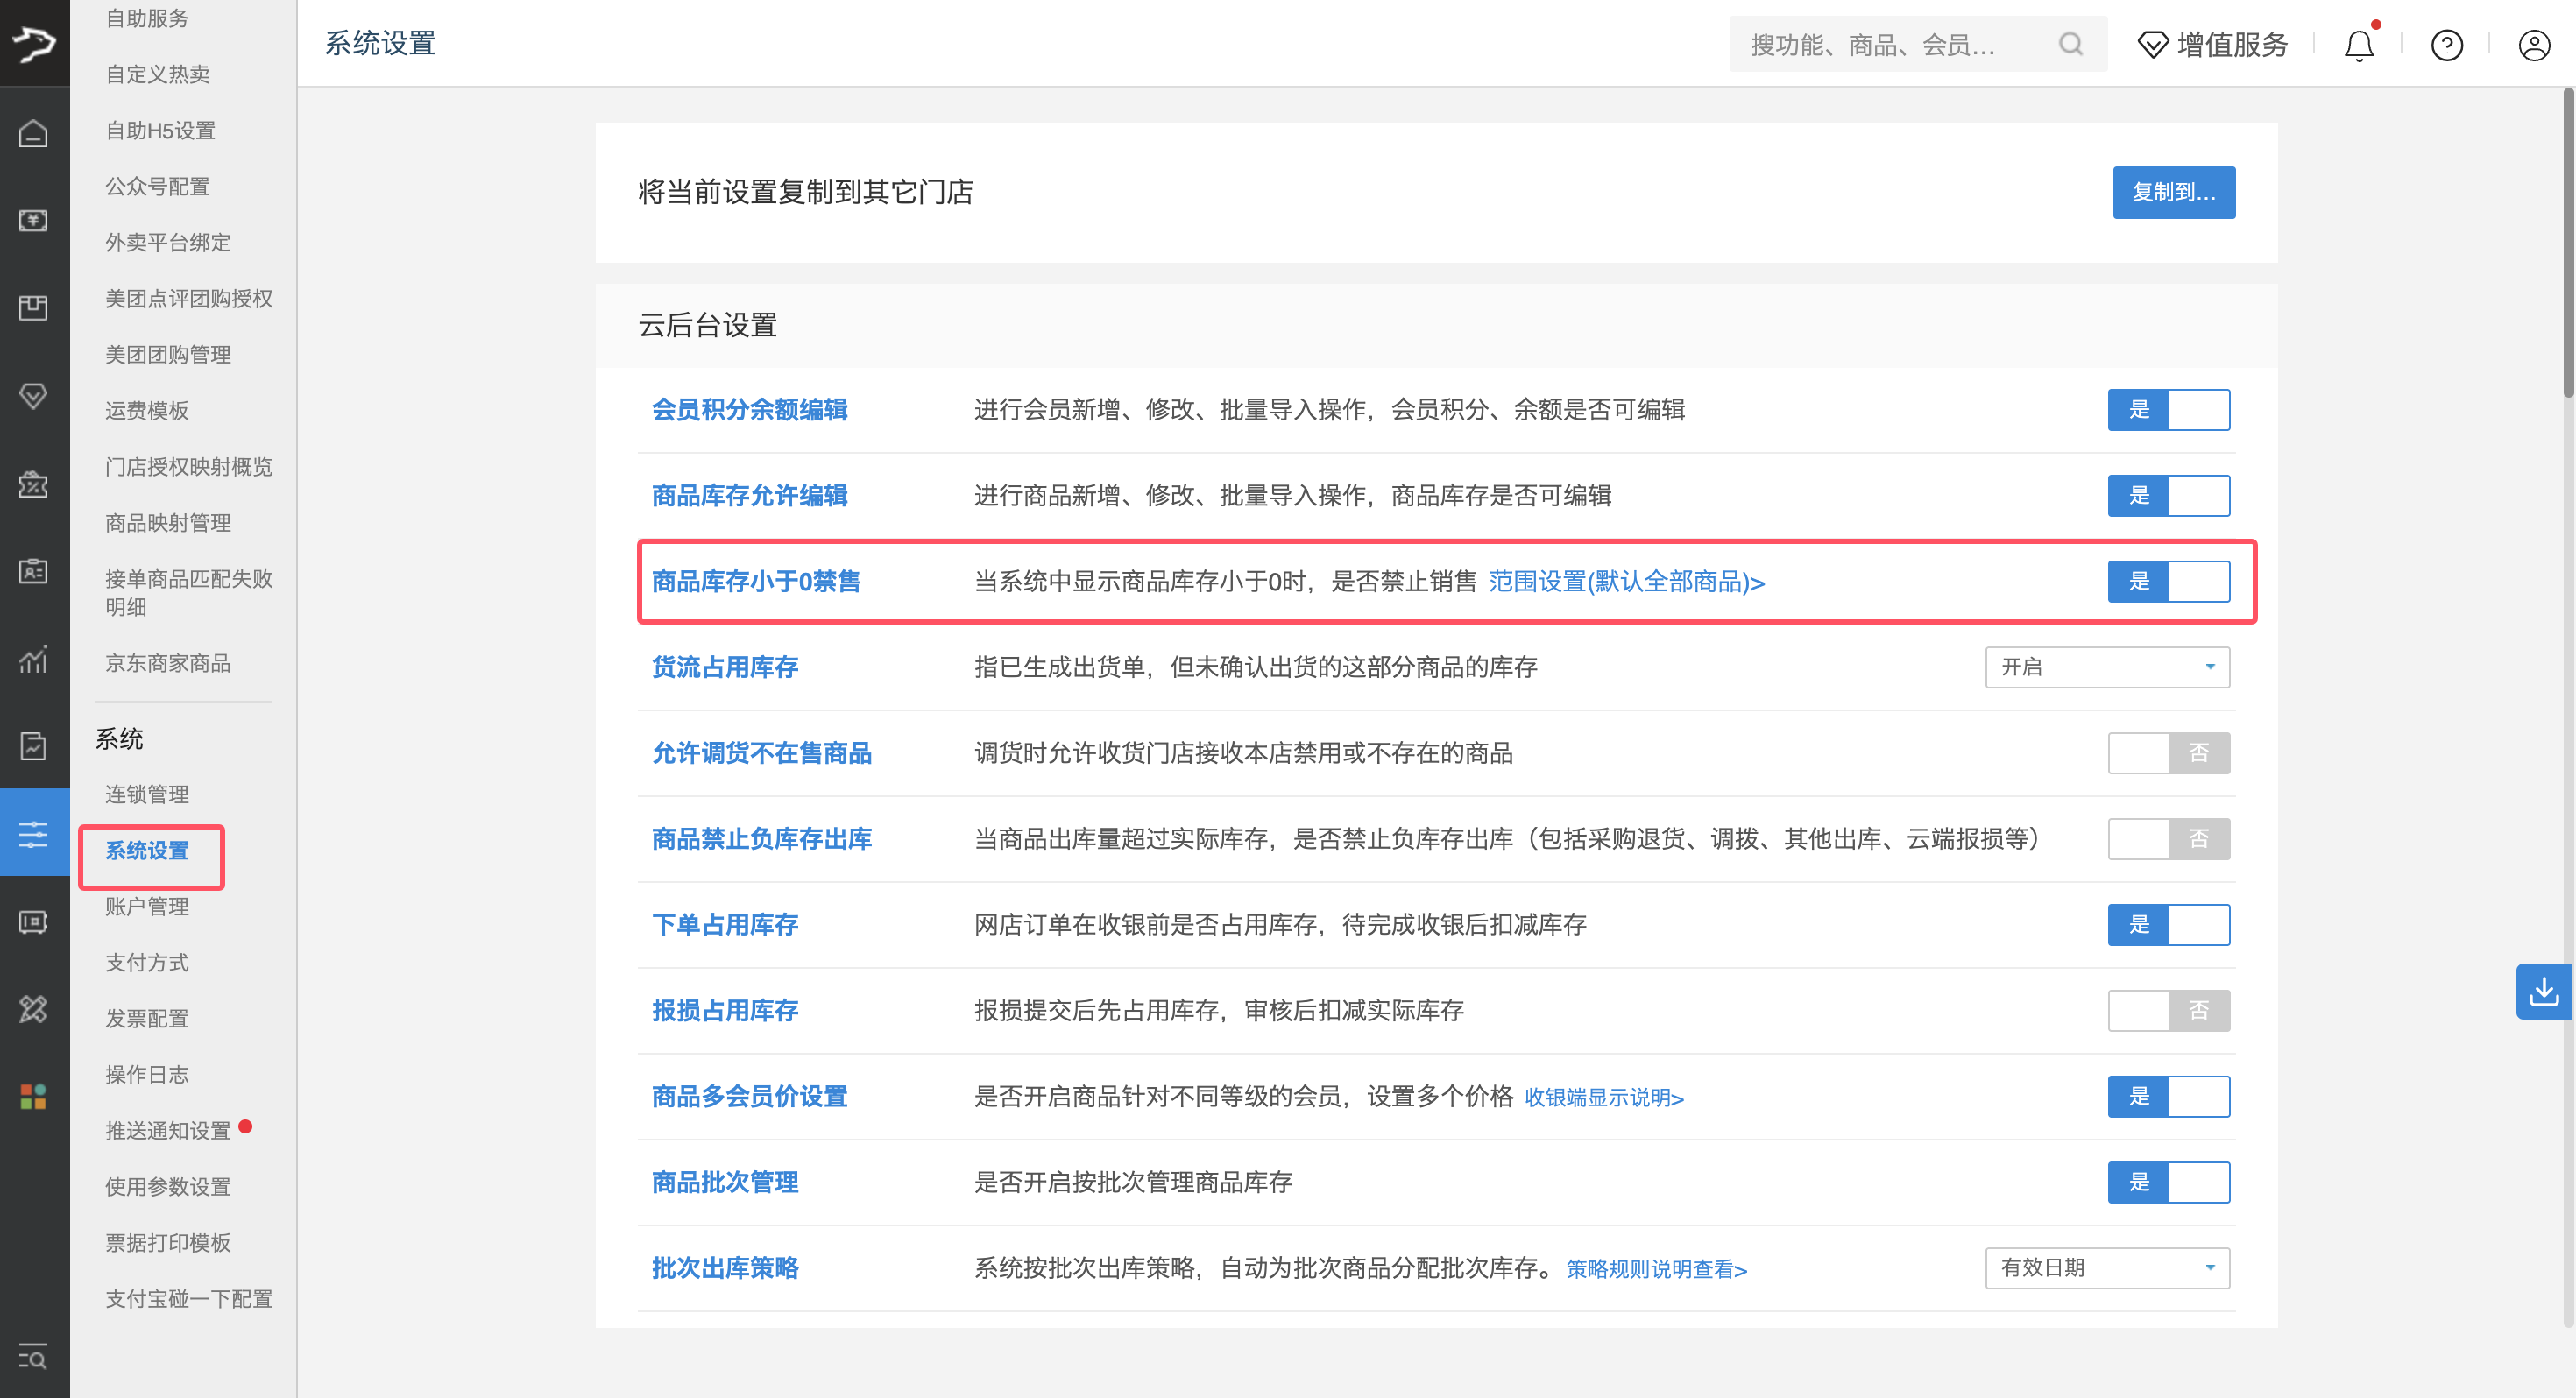Viewport: 2576px width, 1398px height.
Task: Open 批次出库策略 dropdown showing 有效日期
Action: 2107,1268
